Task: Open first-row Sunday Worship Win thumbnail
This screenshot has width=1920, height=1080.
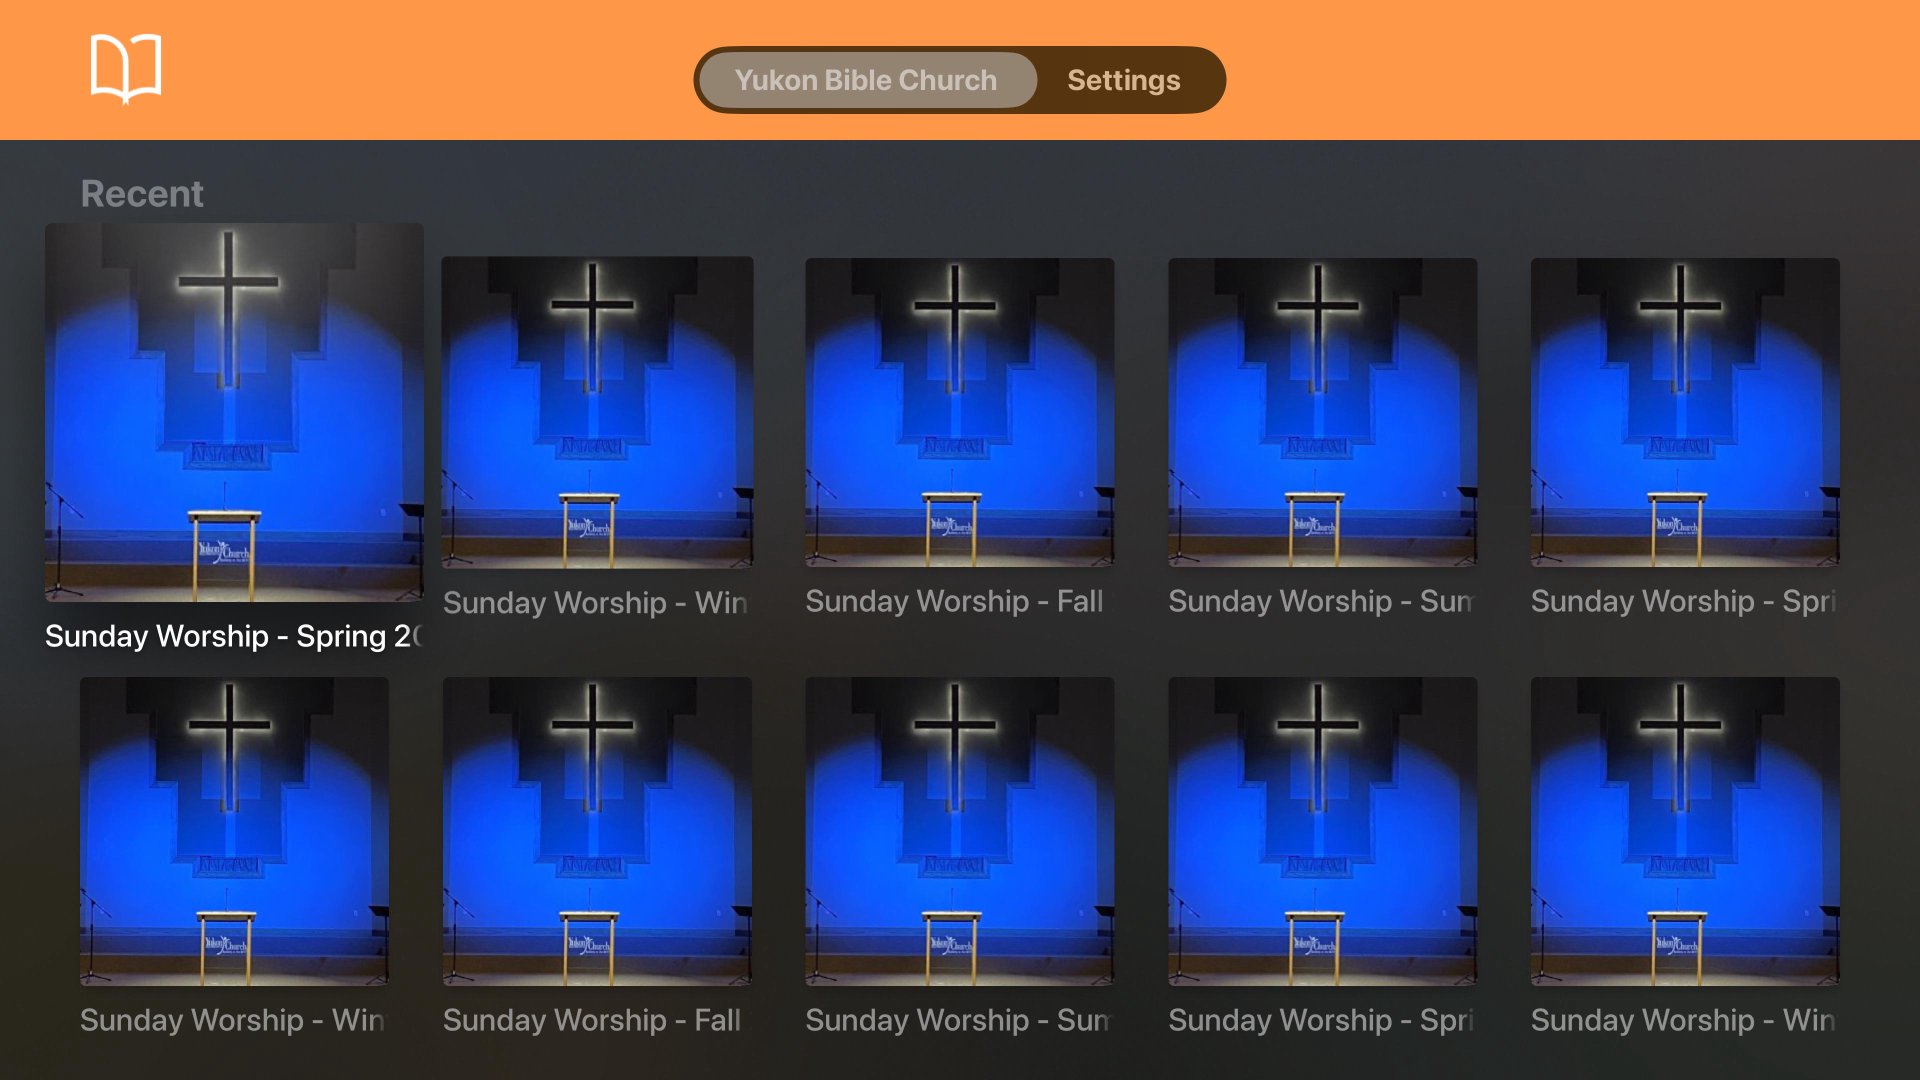Action: click(597, 412)
